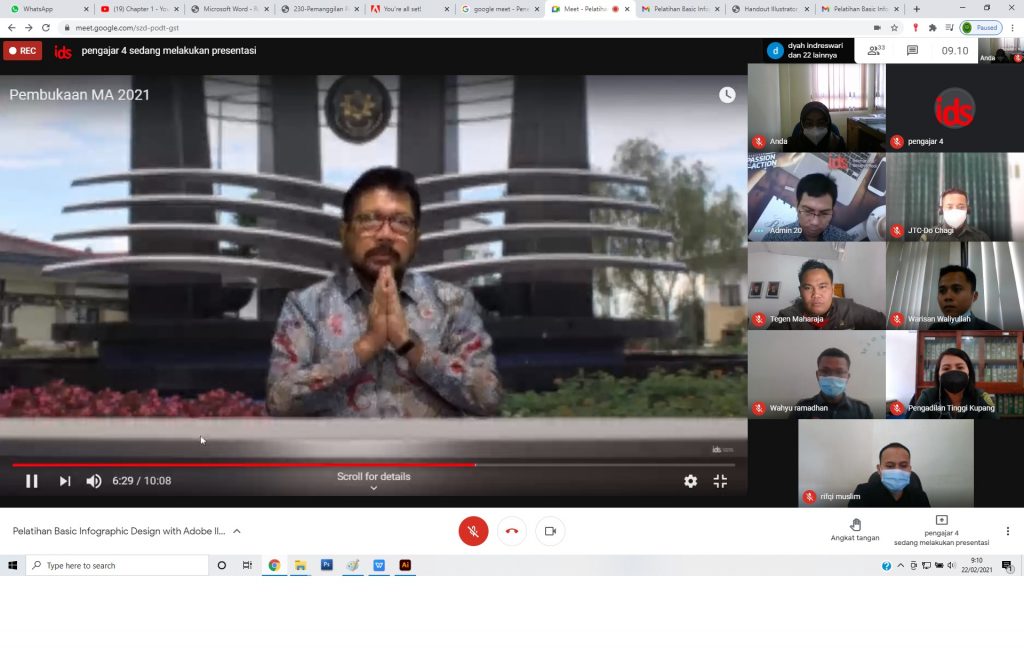Skip to the next video
Viewport: 1024px width, 657px height.
65,481
